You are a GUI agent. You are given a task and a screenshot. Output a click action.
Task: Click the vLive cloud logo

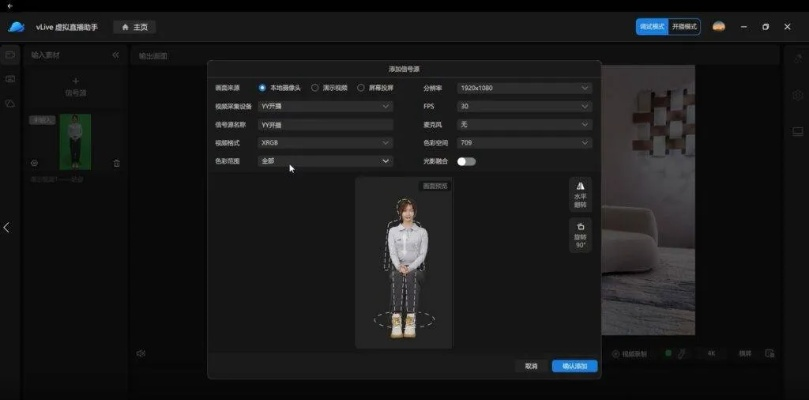pos(16,27)
